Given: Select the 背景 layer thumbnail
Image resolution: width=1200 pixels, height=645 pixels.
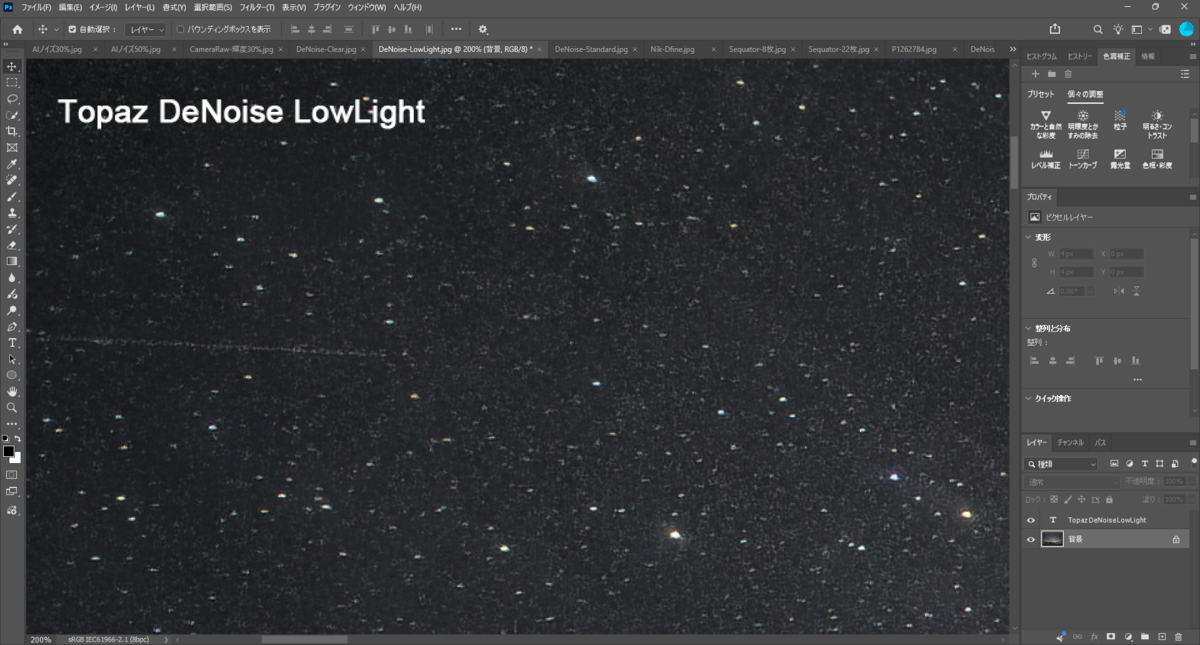Looking at the screenshot, I should tap(1052, 539).
